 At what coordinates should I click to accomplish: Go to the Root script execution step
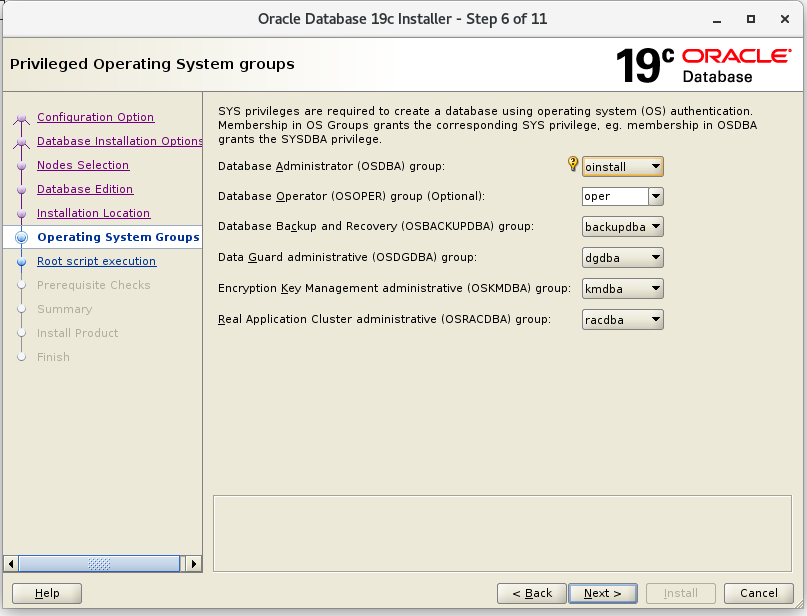click(96, 261)
